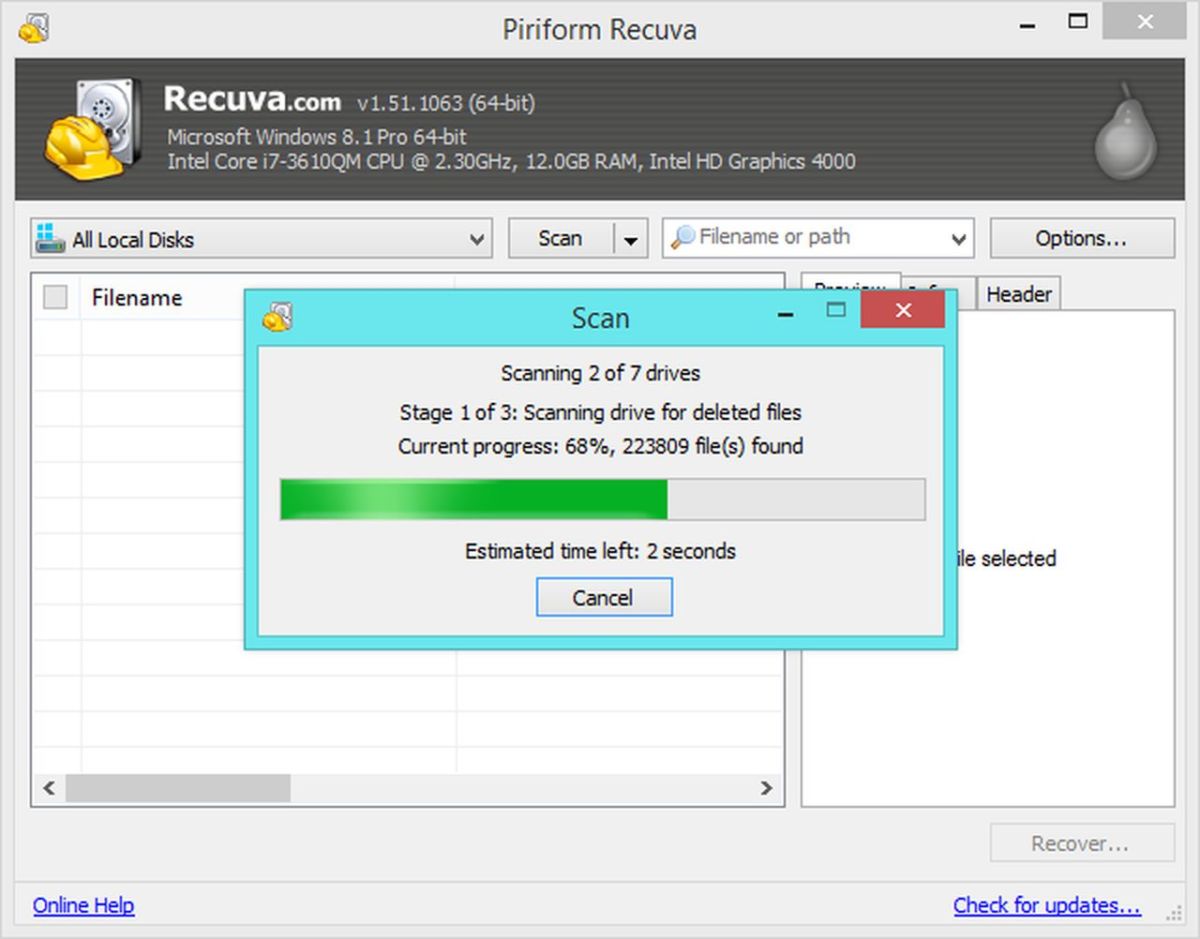
Task: Click the Check for updates link
Action: pos(1047,905)
